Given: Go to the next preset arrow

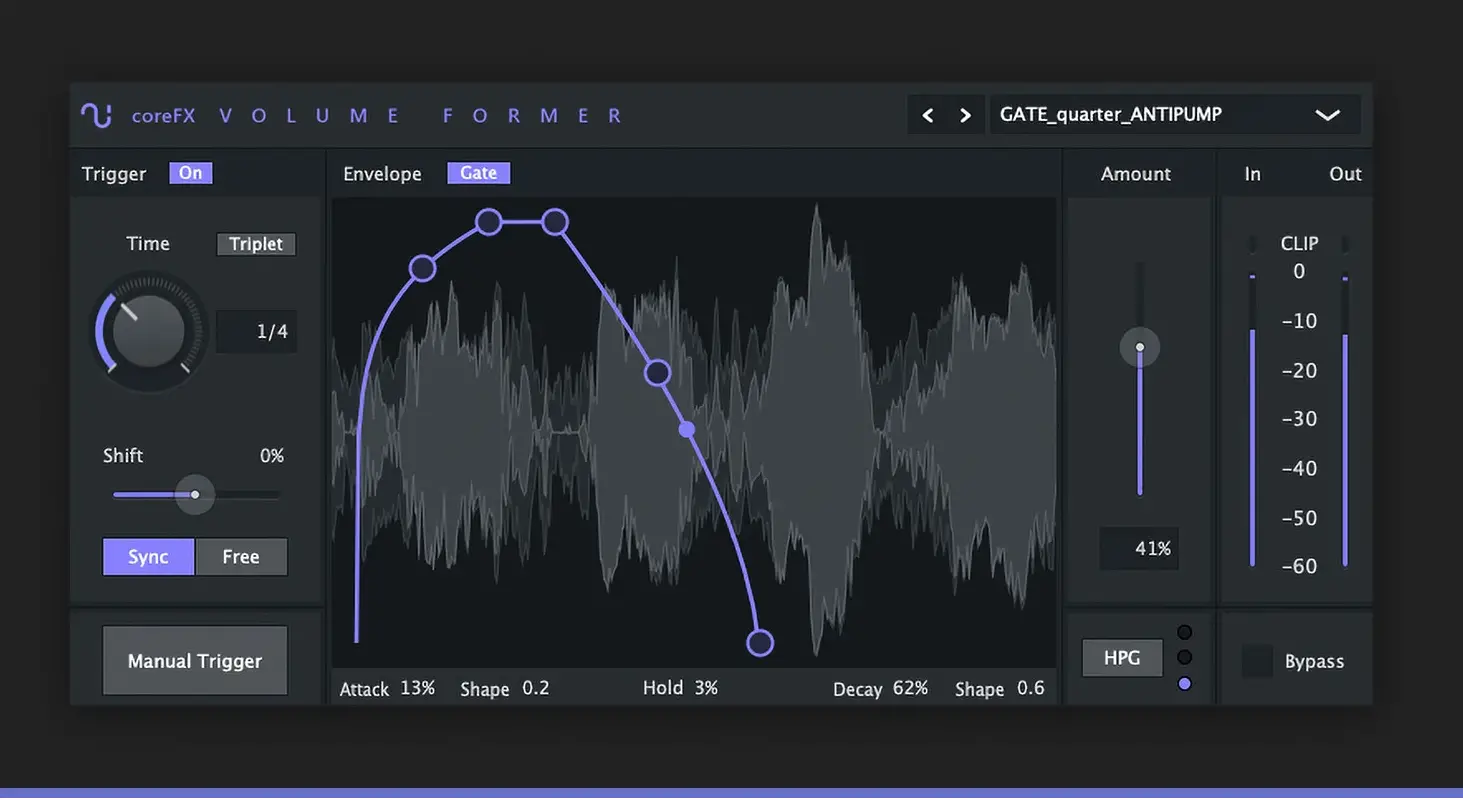Looking at the screenshot, I should (965, 115).
